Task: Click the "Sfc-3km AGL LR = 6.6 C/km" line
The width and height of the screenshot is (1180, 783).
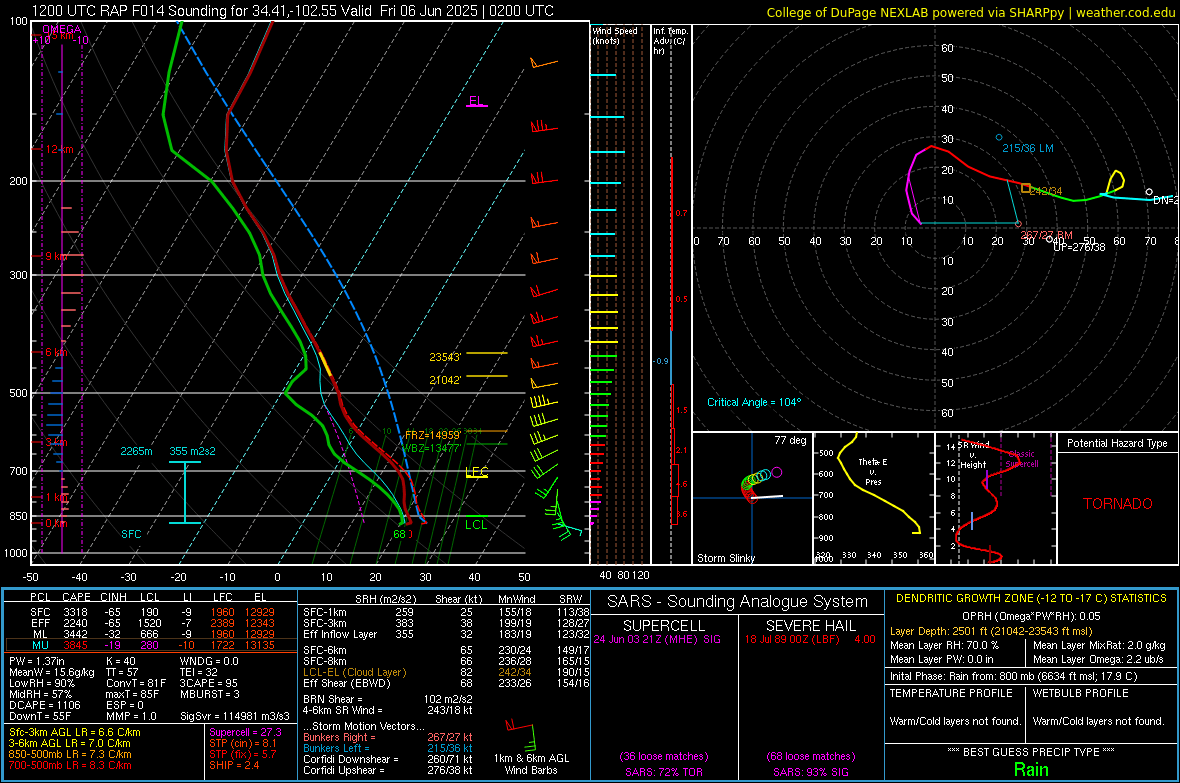Action: (x=75, y=732)
